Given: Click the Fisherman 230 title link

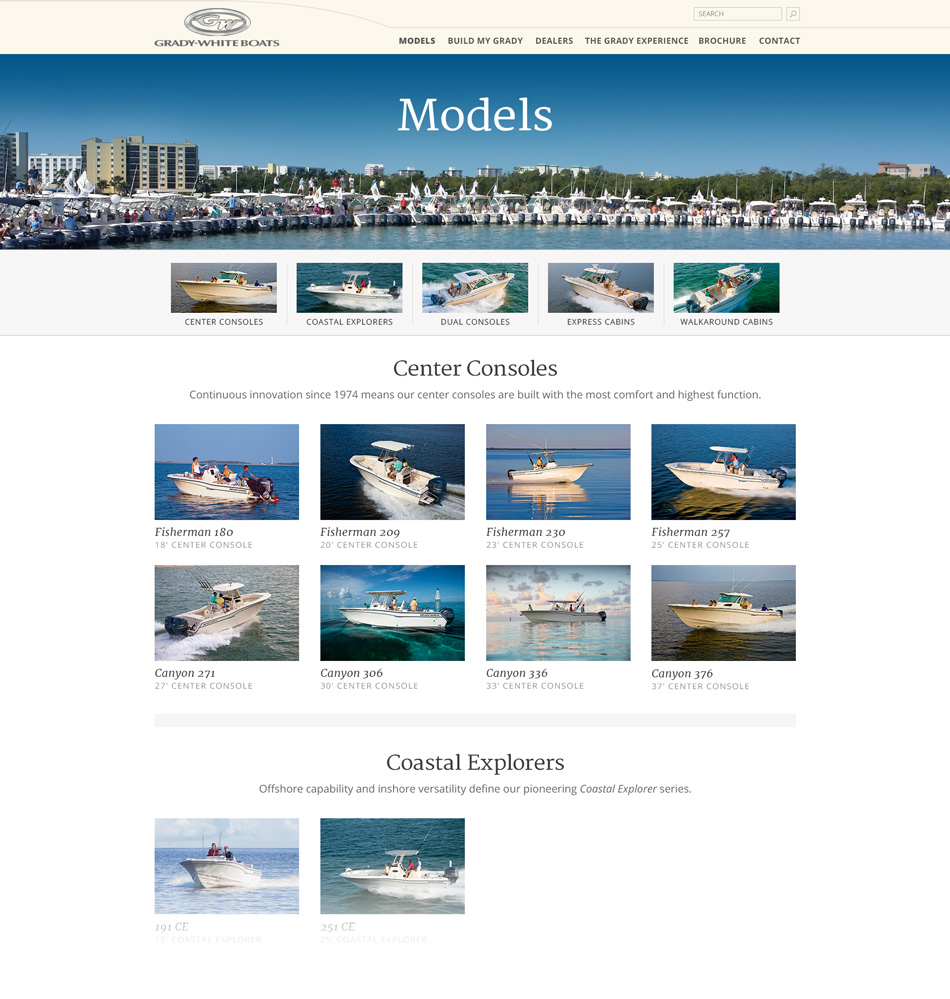Looking at the screenshot, I should click(x=526, y=532).
